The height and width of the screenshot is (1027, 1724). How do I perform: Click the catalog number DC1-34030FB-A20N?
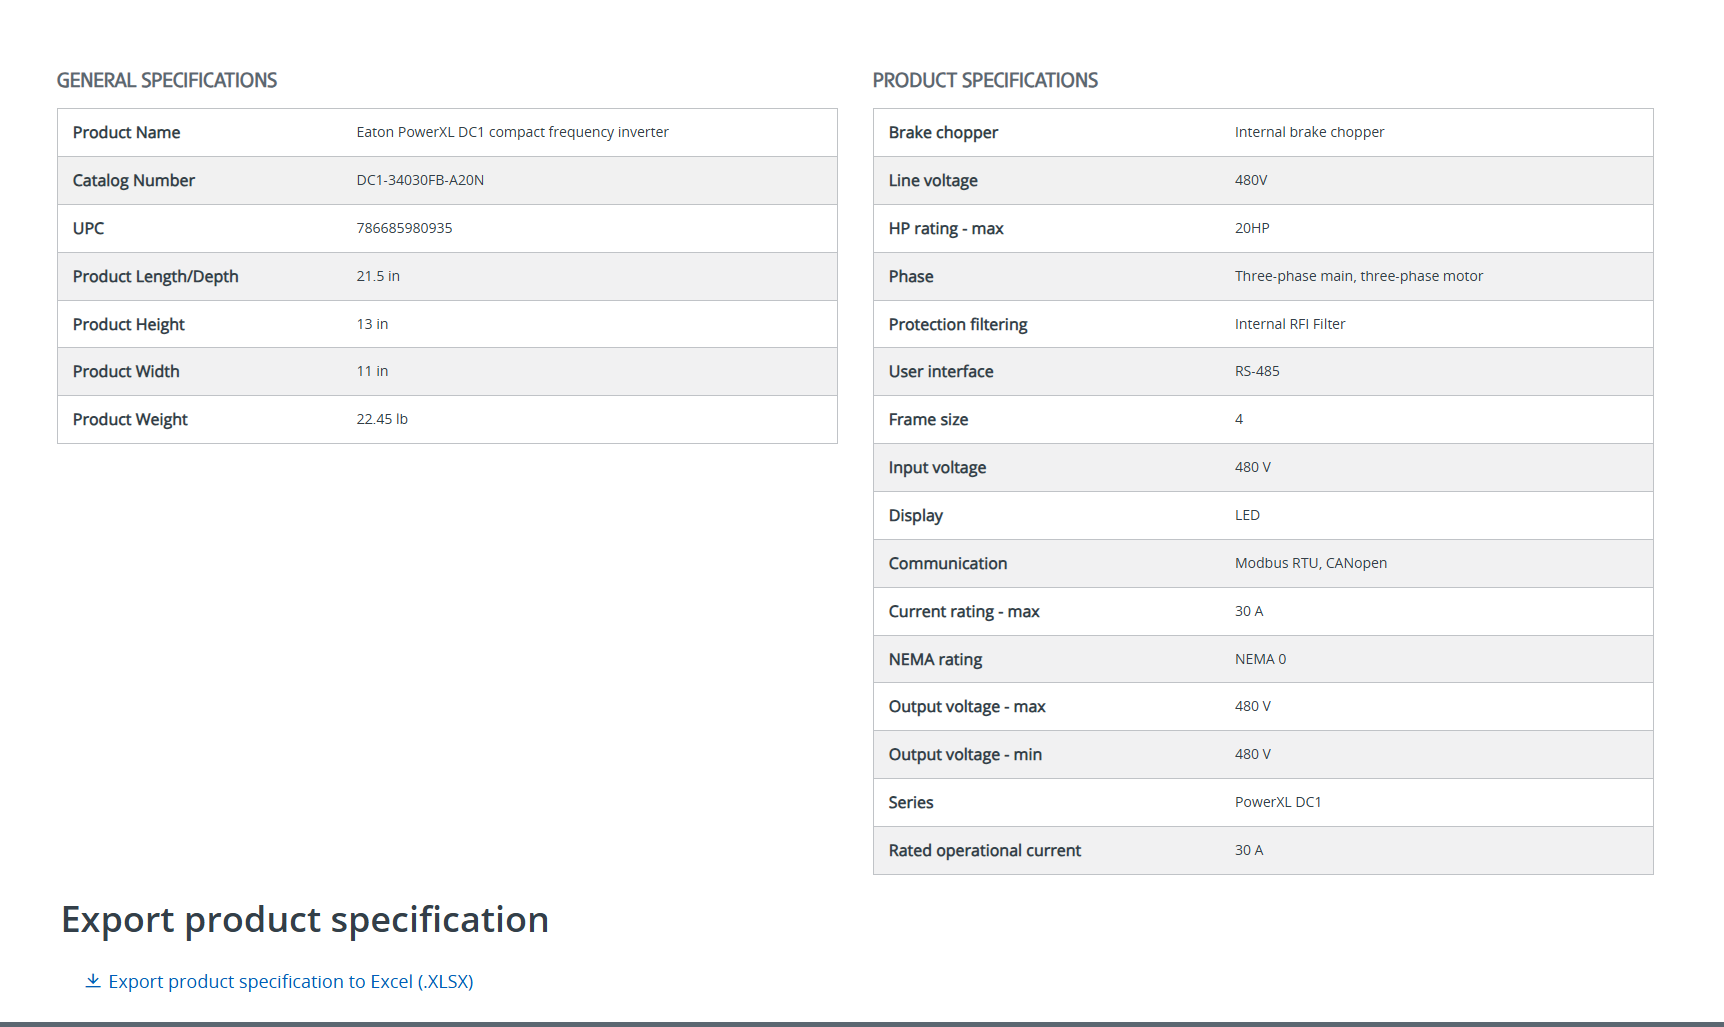(420, 180)
